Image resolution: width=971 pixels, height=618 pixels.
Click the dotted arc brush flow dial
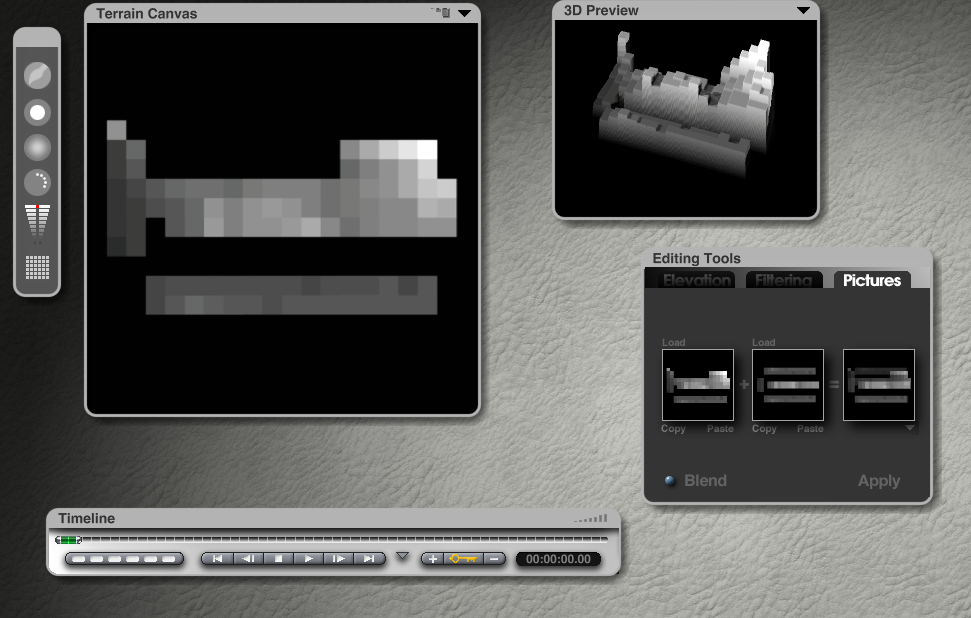click(x=37, y=182)
